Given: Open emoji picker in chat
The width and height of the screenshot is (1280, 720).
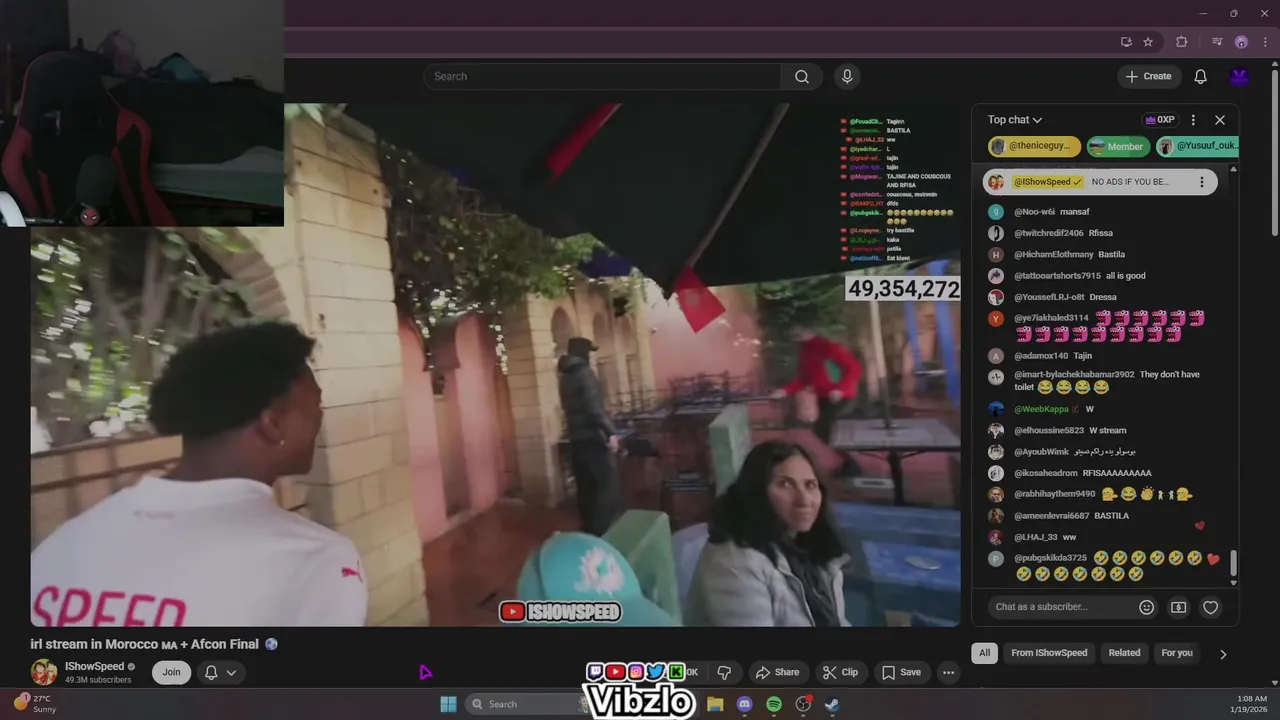Looking at the screenshot, I should pos(1147,607).
